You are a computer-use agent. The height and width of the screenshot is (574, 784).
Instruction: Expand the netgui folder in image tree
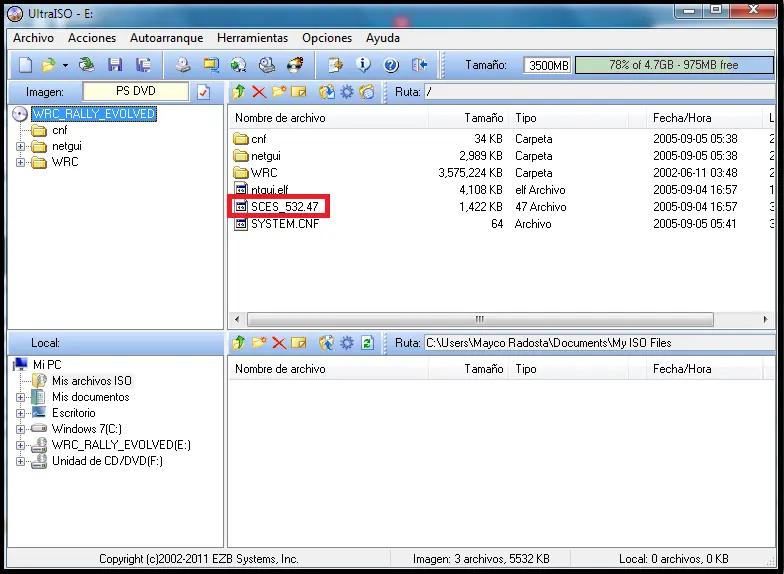[20, 146]
